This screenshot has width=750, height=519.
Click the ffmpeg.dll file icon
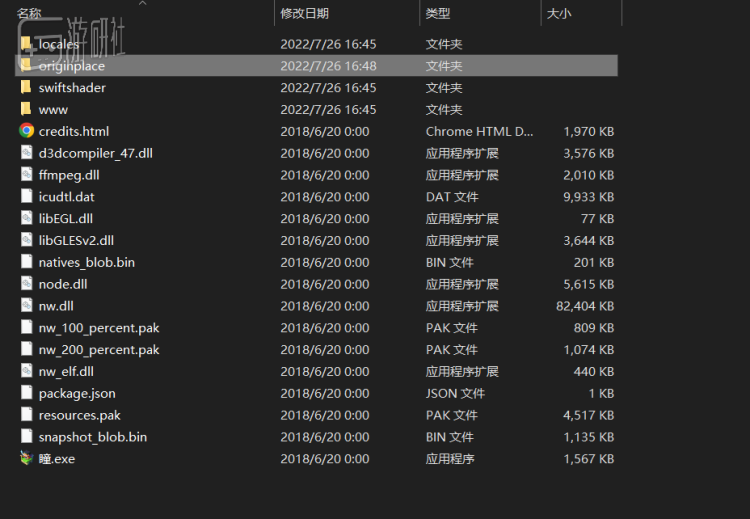coord(26,175)
